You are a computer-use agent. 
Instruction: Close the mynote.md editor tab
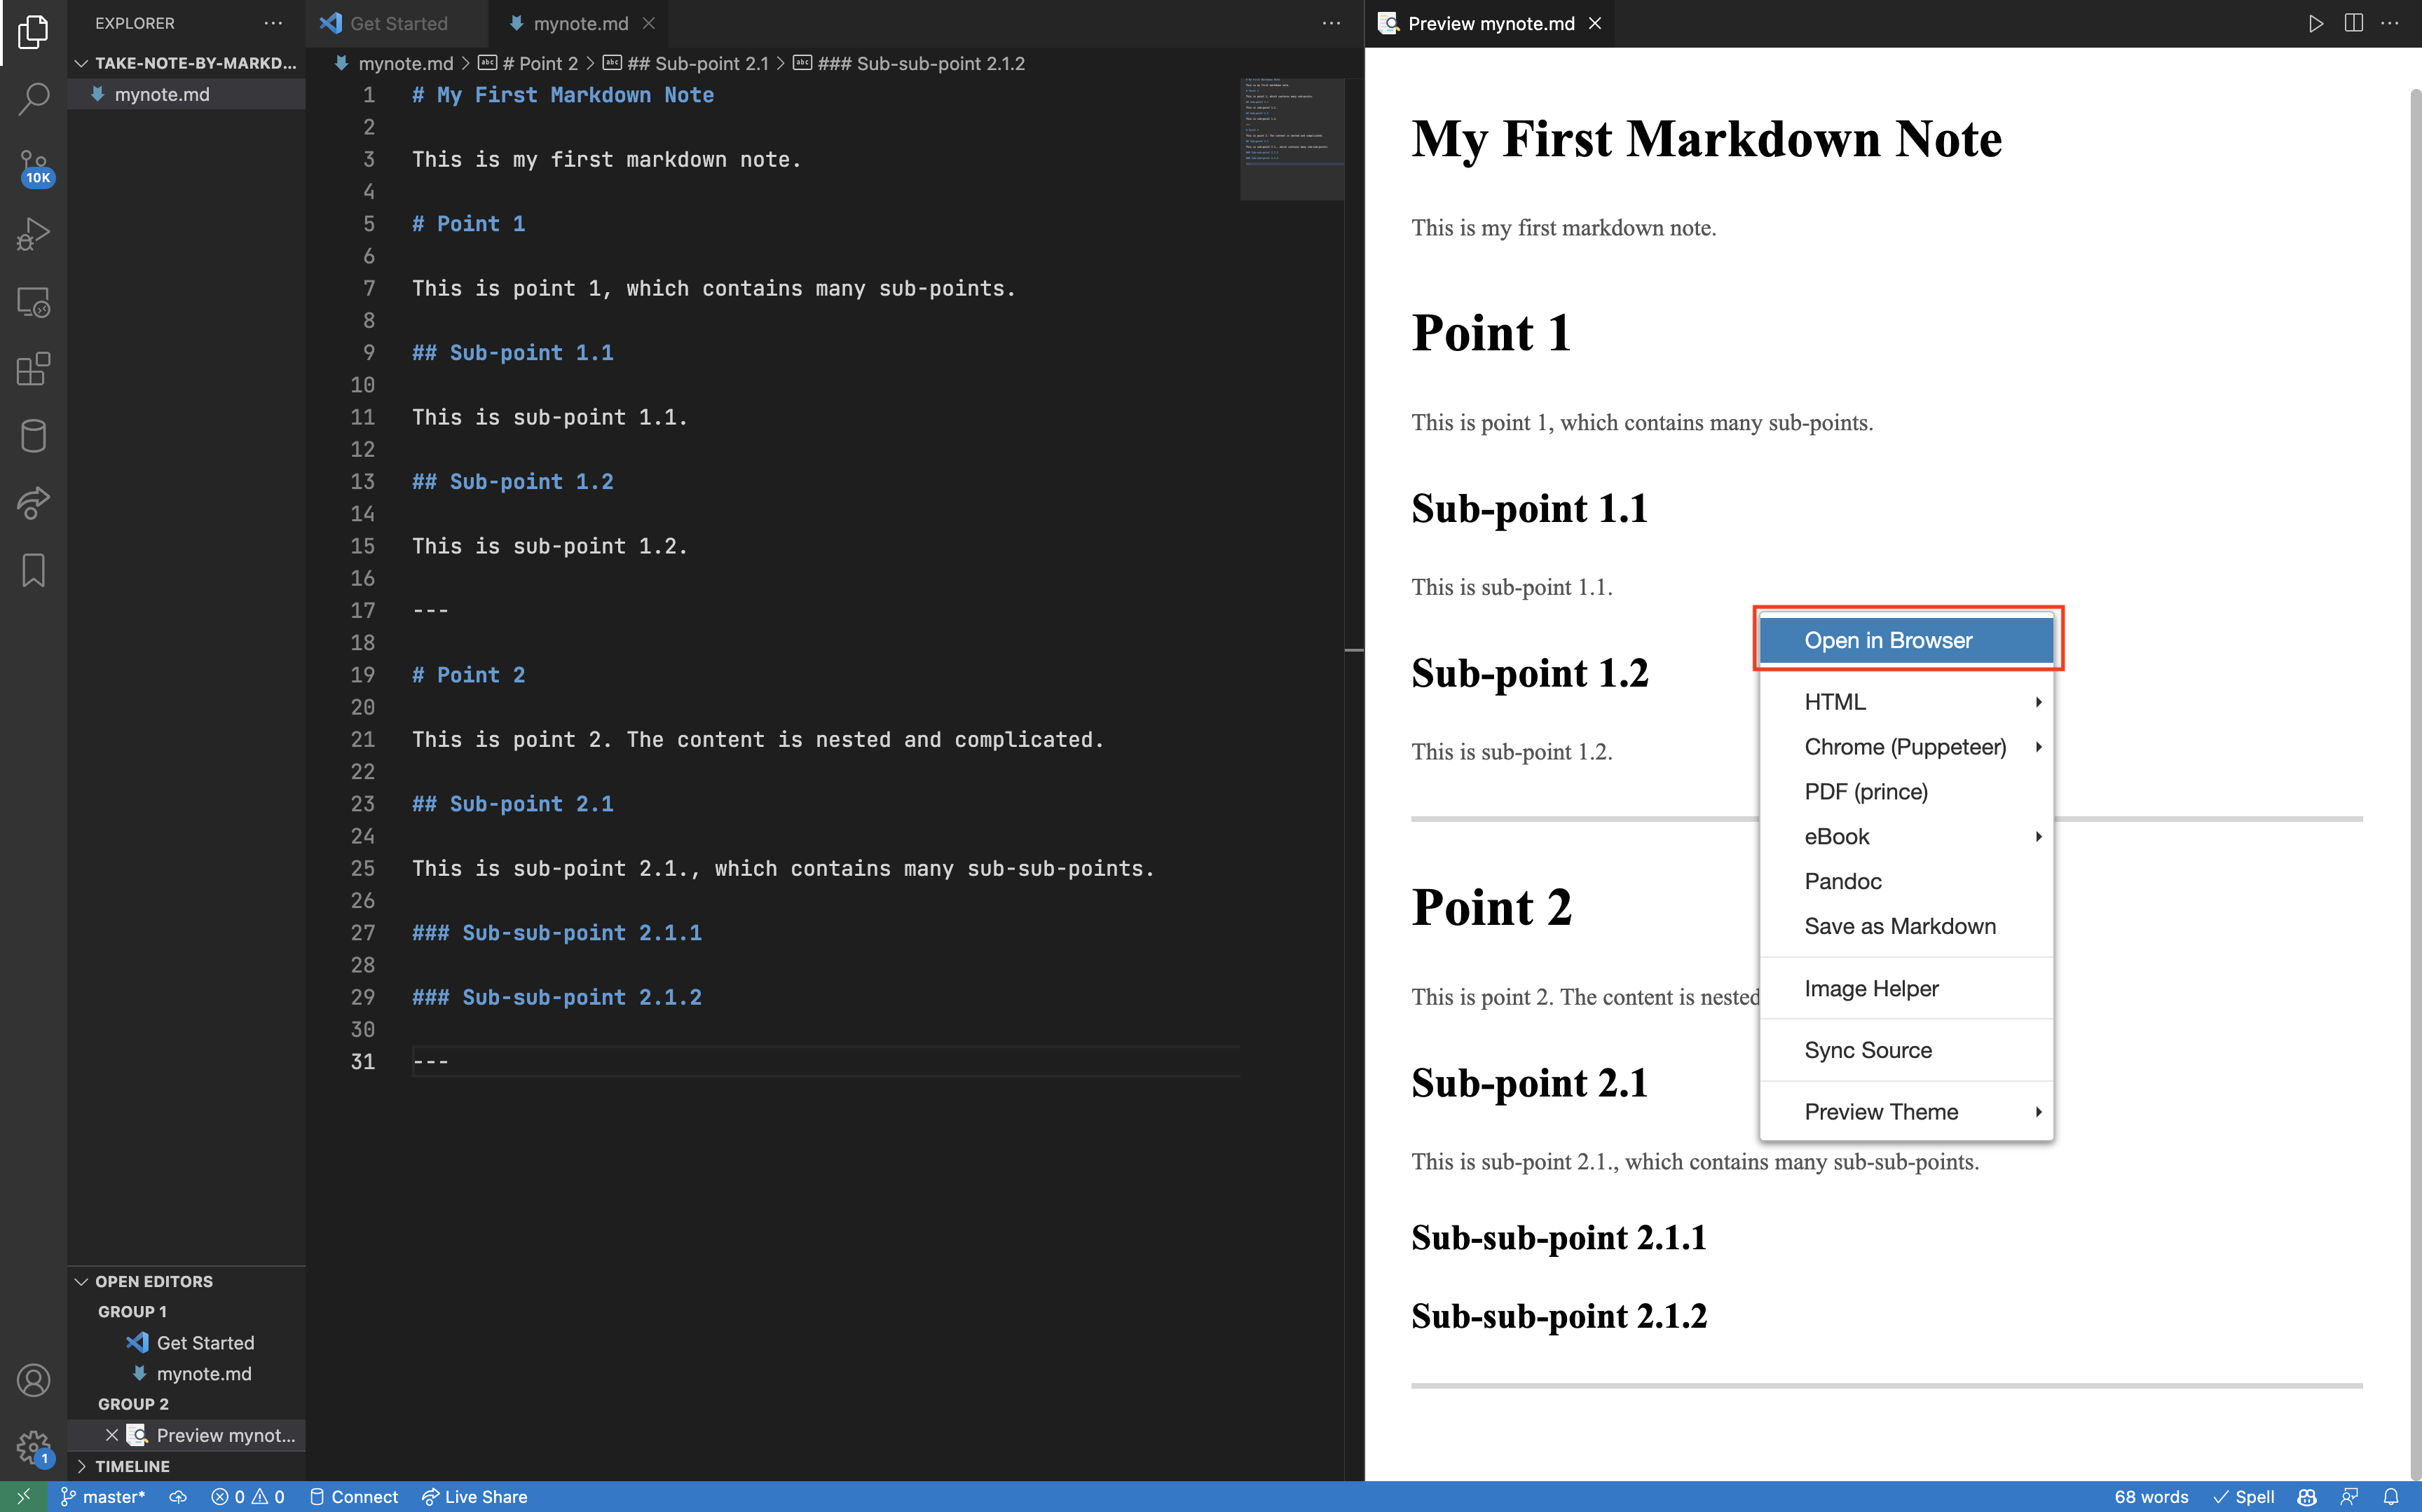coord(649,23)
